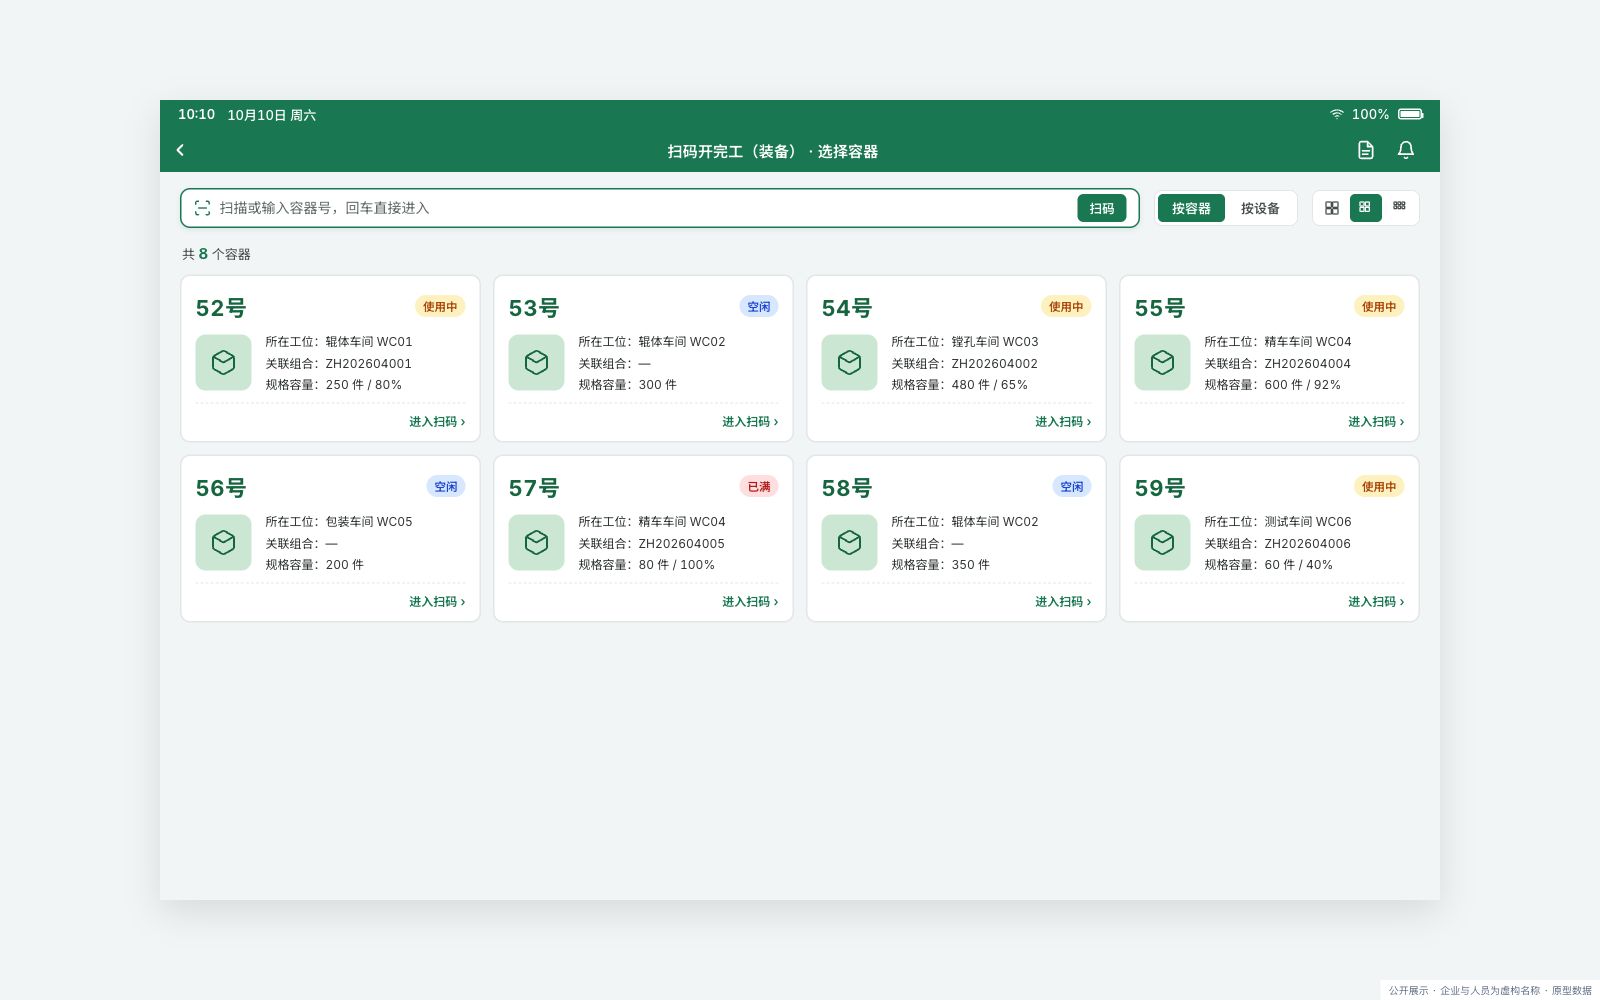Click the box icon on container 58号
This screenshot has height=1000, width=1600.
[x=849, y=542]
